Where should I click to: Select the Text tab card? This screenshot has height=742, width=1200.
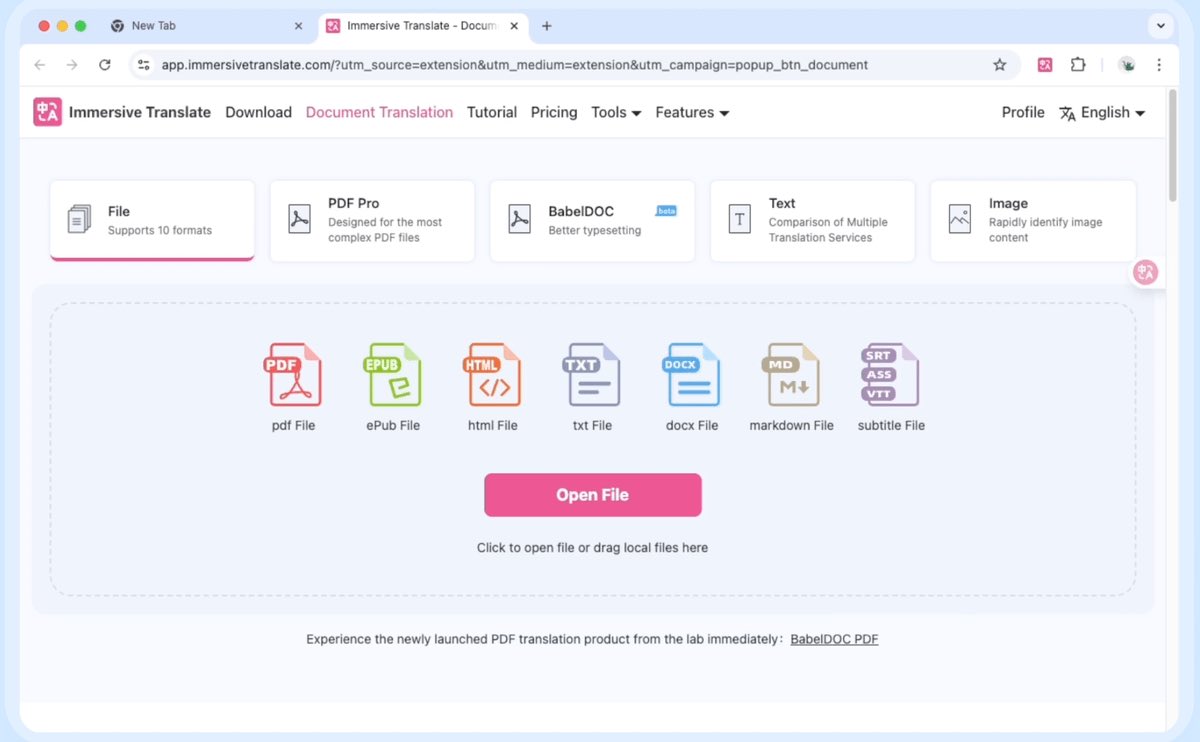coord(812,221)
